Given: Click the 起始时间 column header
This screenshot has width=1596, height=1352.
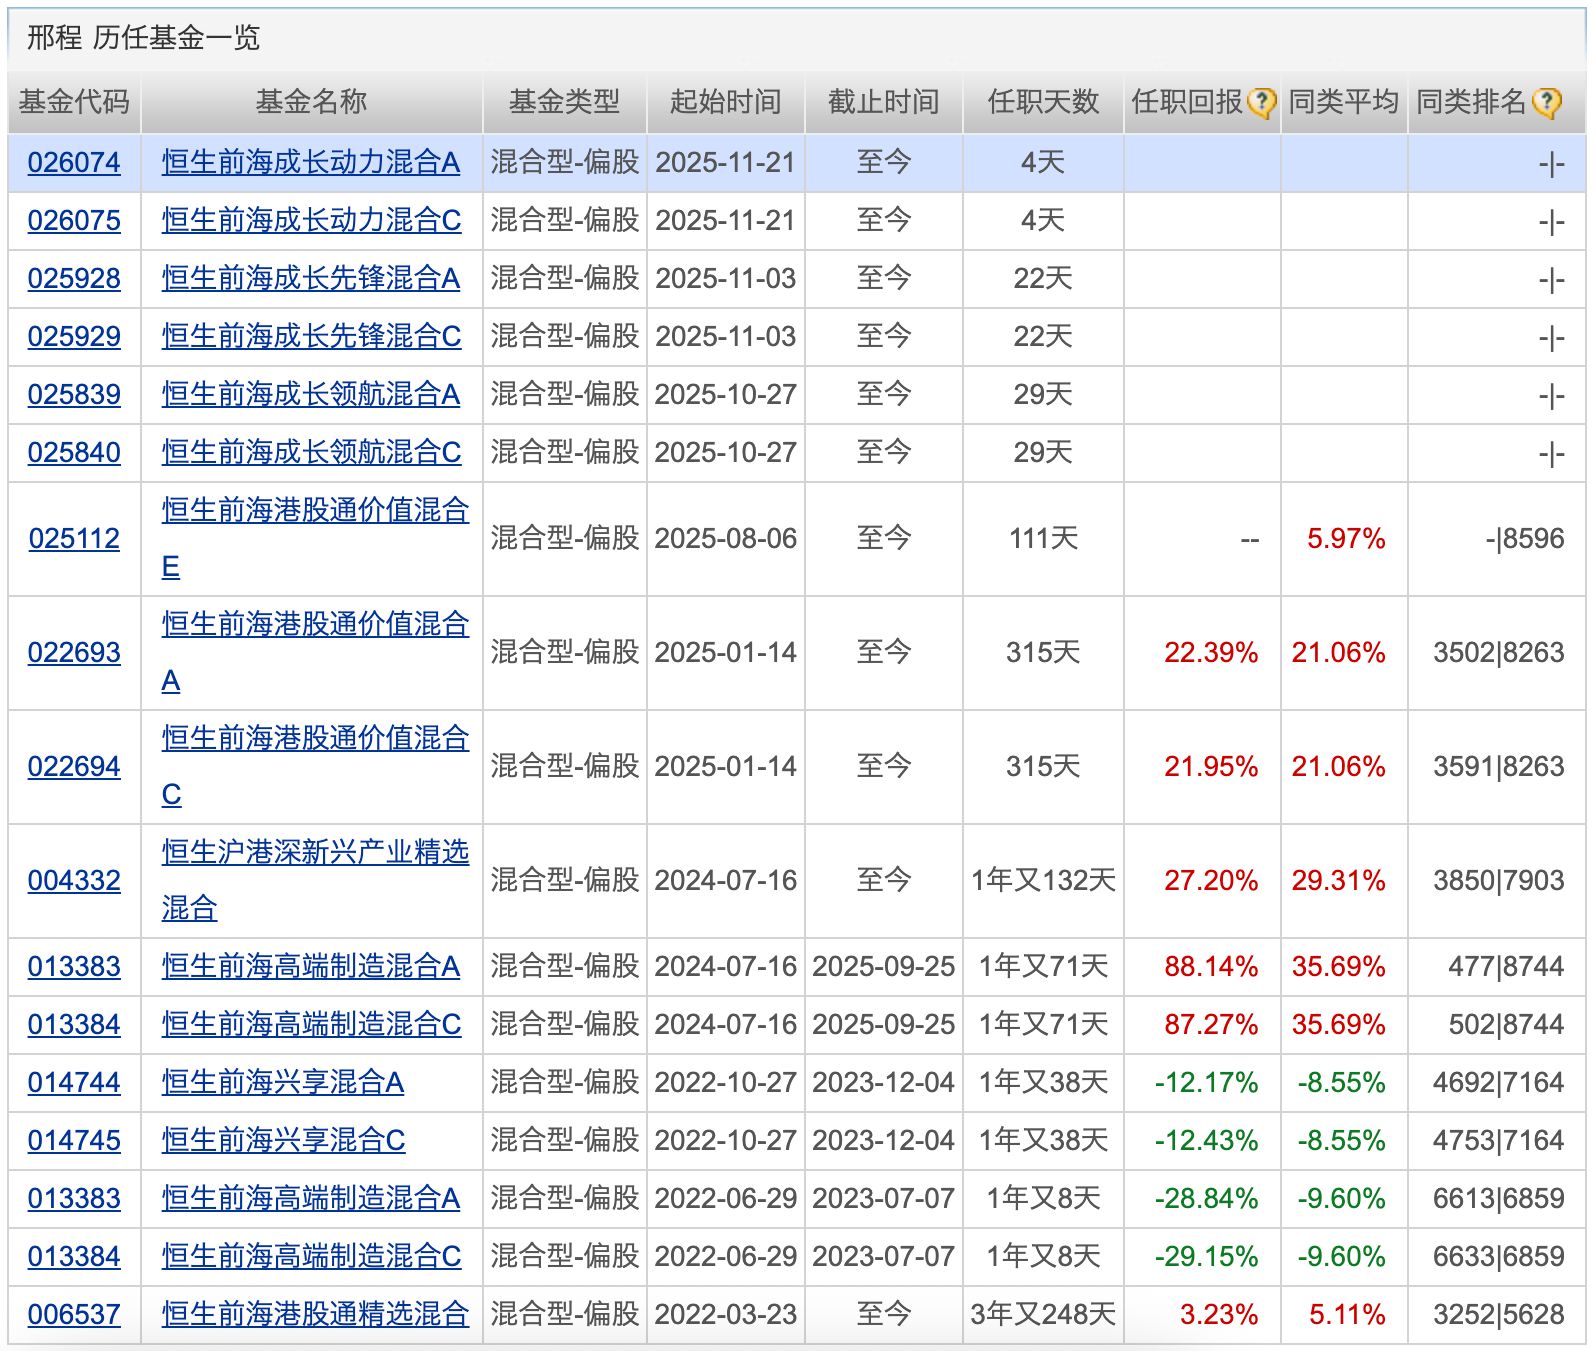Looking at the screenshot, I should tap(725, 102).
